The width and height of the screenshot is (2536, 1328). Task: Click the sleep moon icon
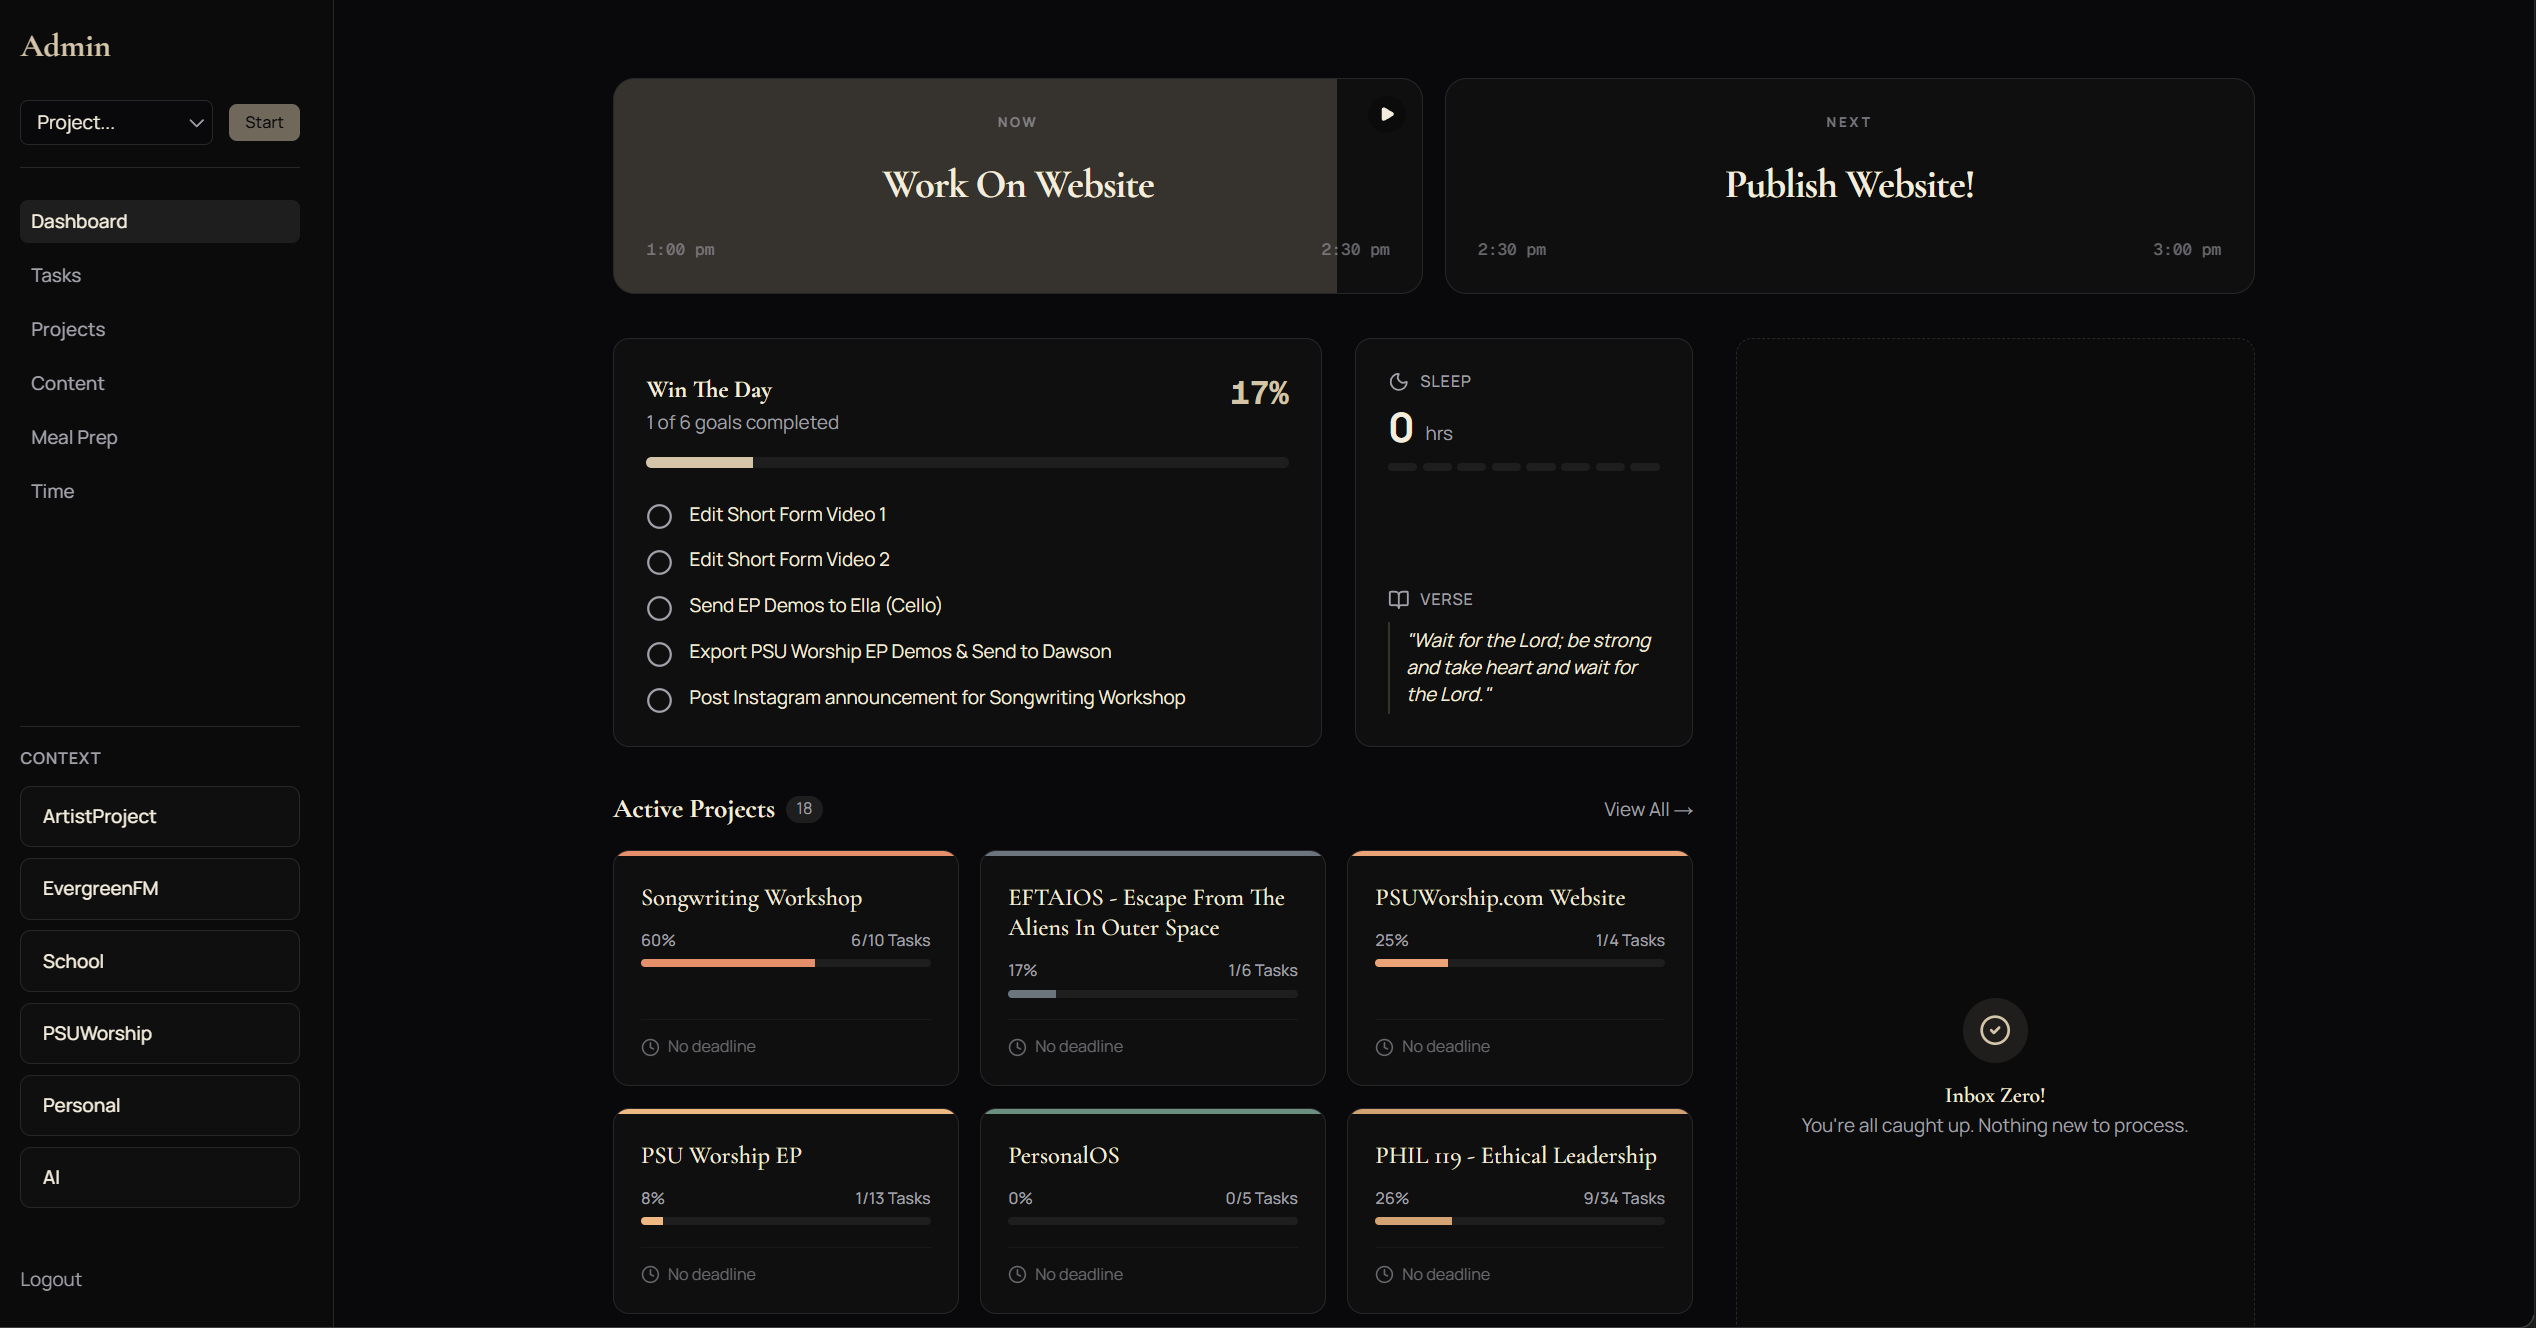(x=1398, y=381)
